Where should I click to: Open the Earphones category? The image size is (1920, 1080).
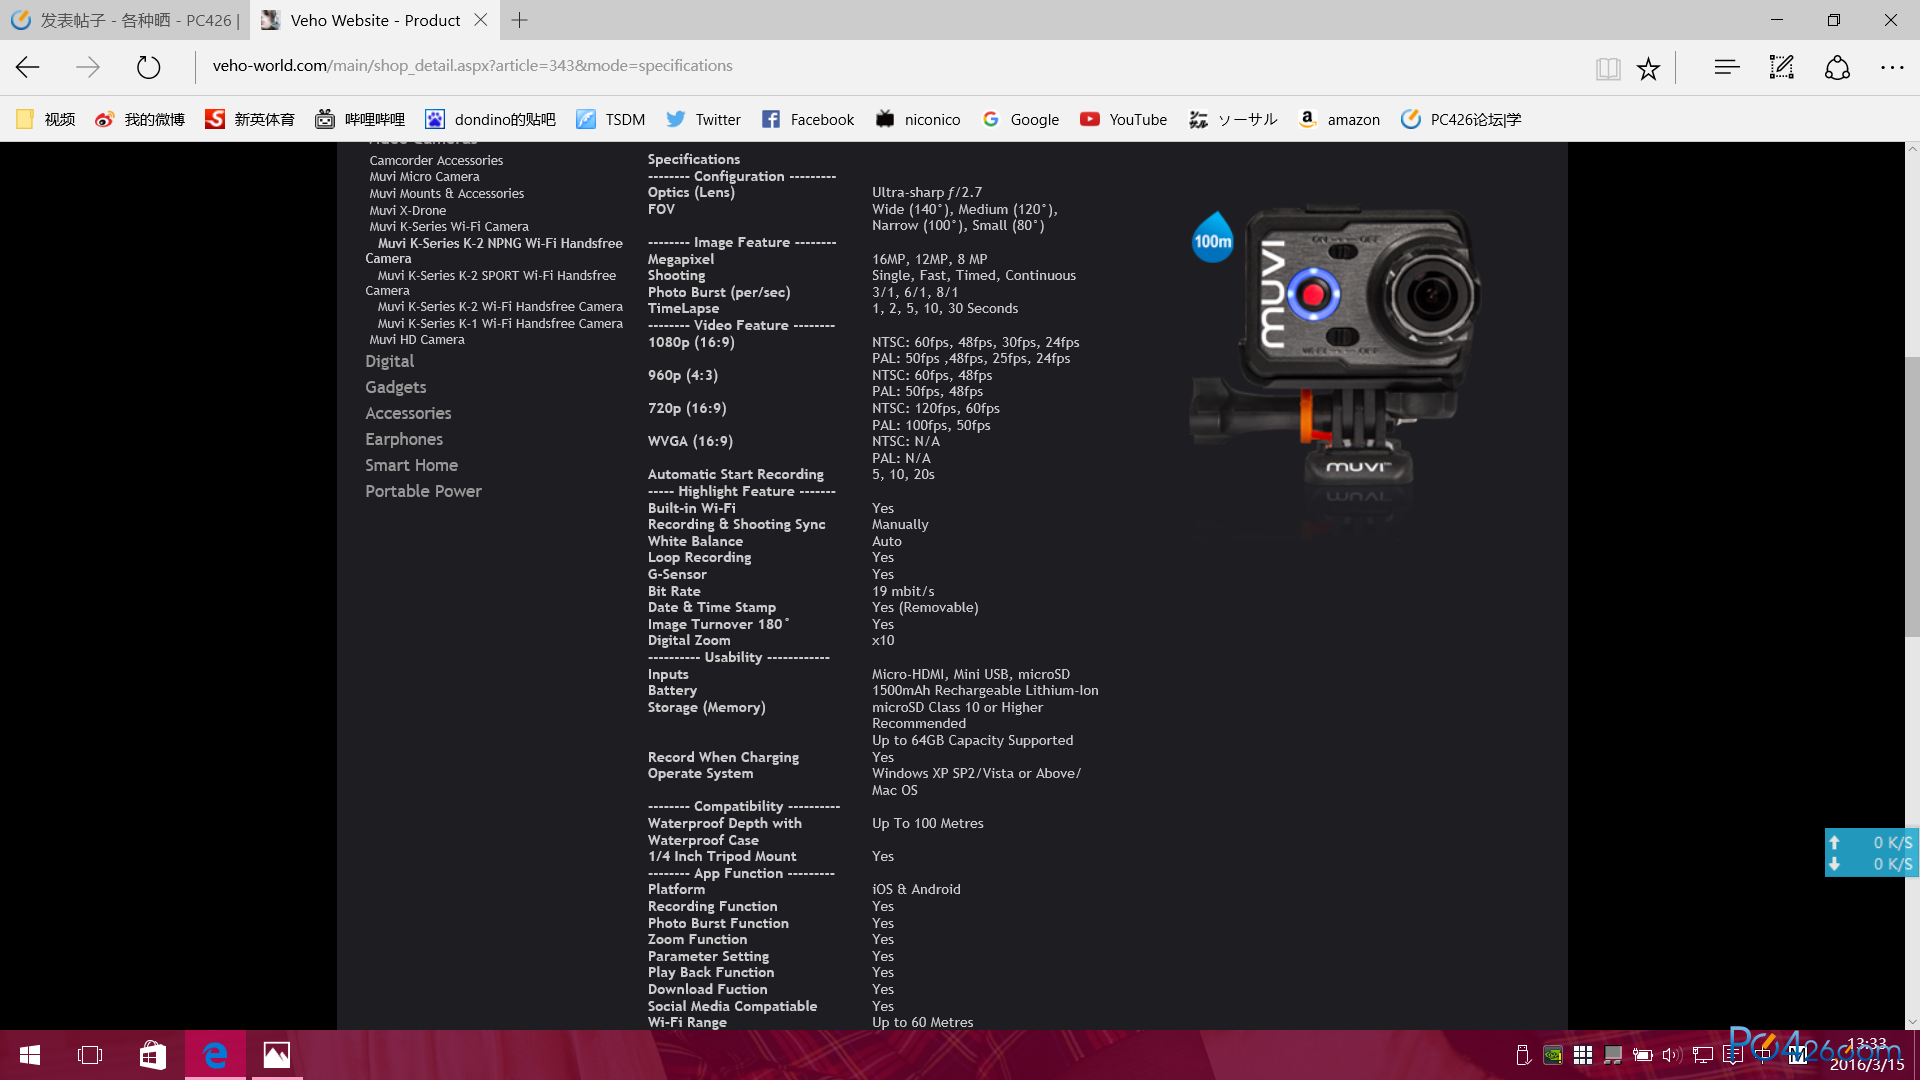(x=404, y=439)
